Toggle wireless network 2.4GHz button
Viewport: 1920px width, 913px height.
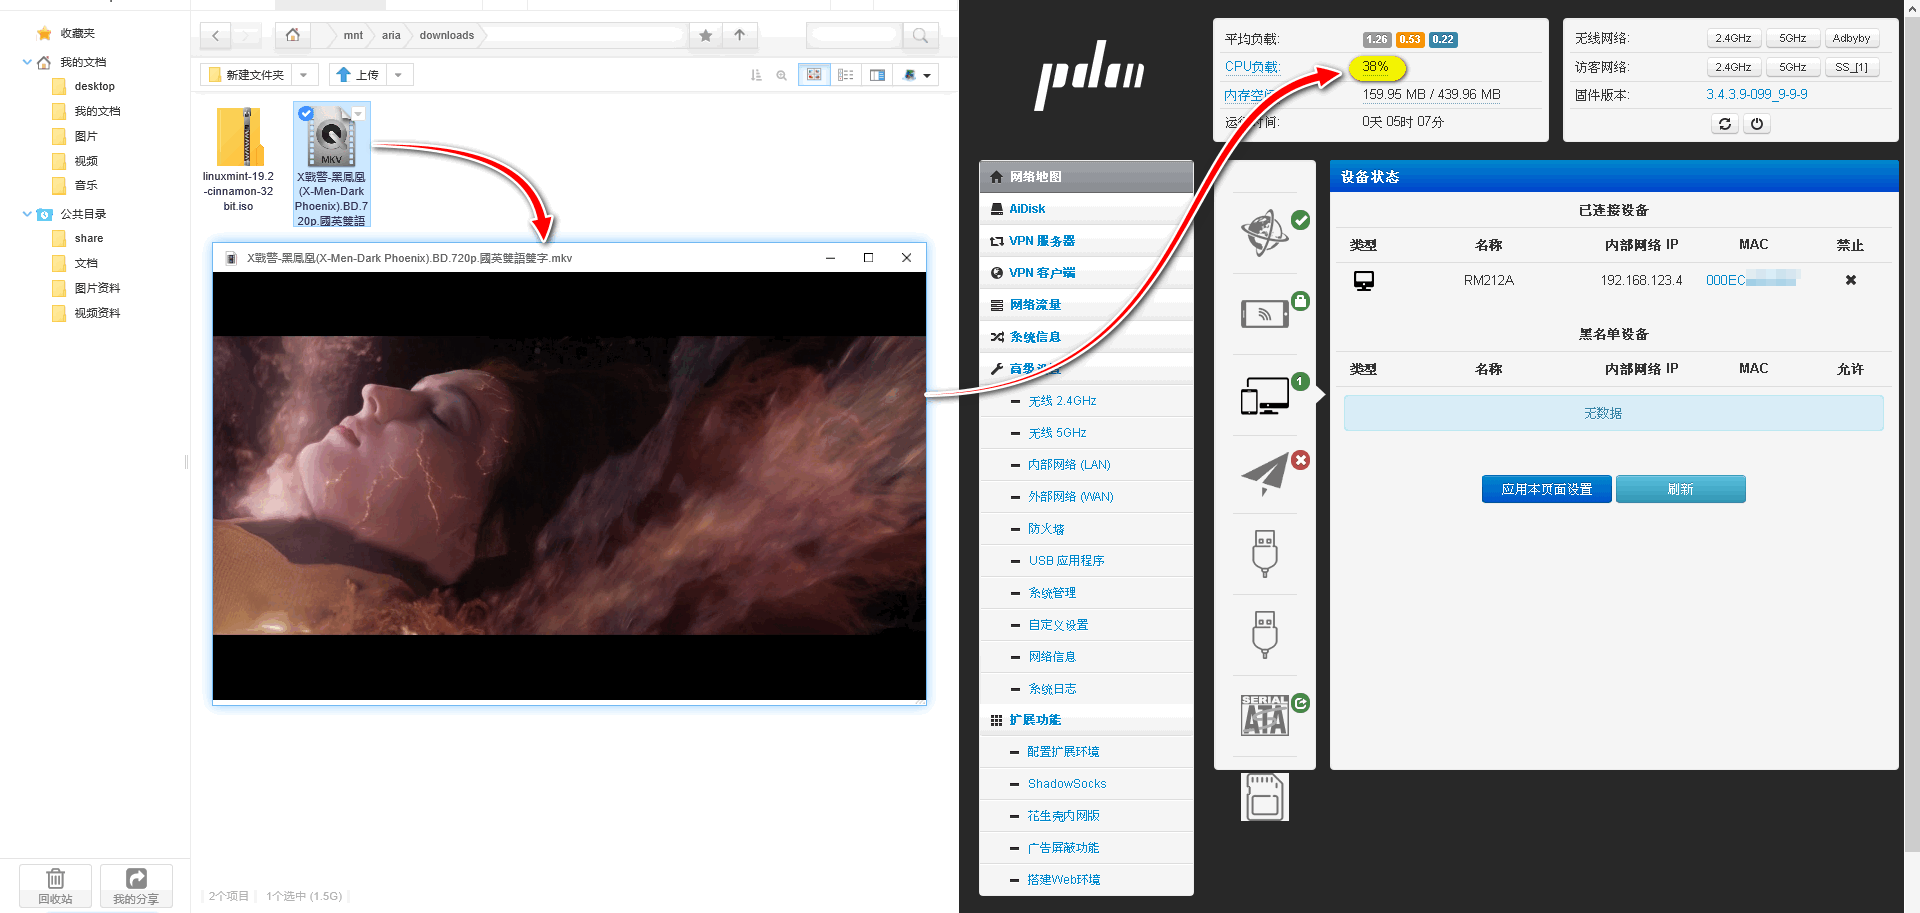click(1733, 39)
